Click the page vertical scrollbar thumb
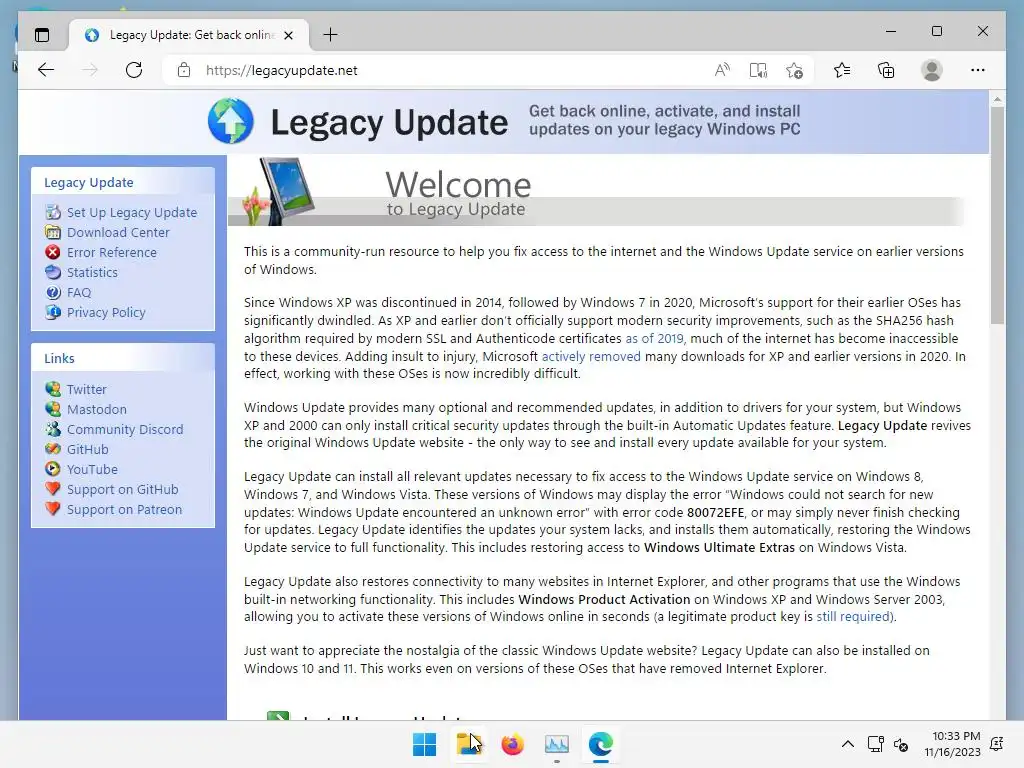The image size is (1024, 768). coord(997,216)
